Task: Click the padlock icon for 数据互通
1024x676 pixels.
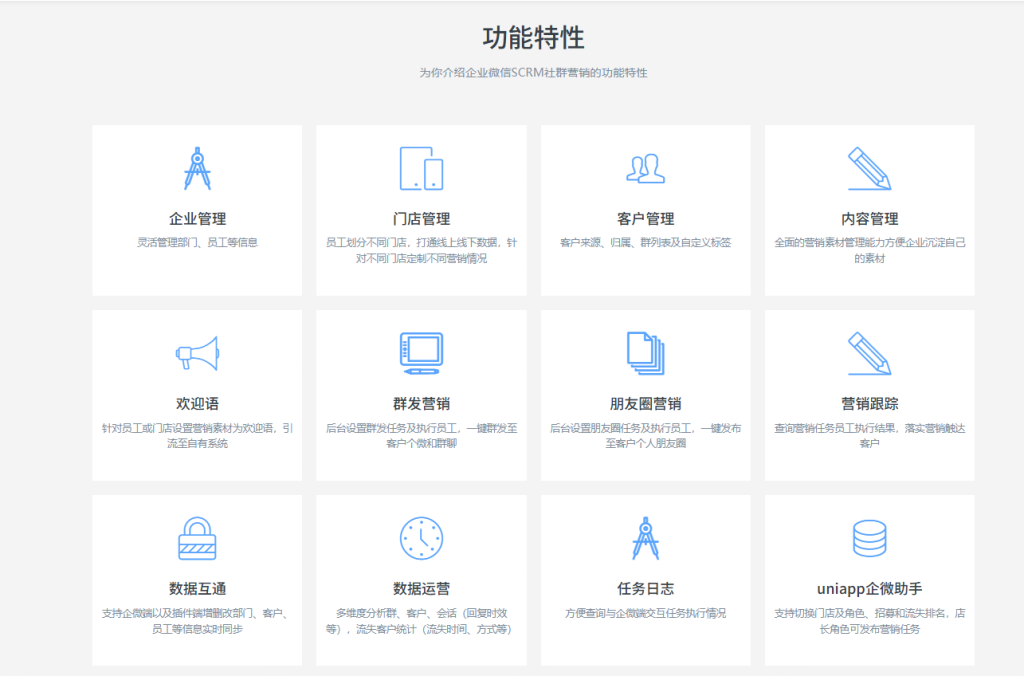Action: 197,538
